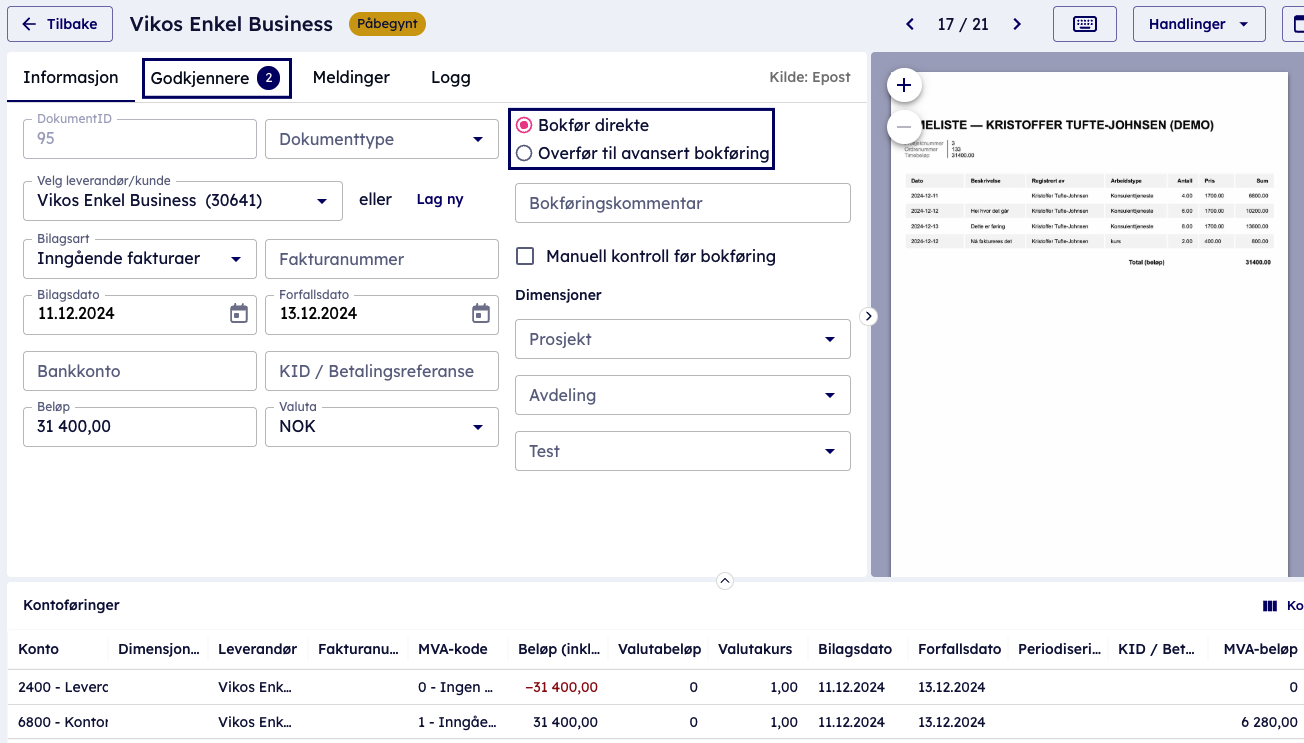Enable Manuell kontroll før bokføring checkbox
The image size is (1304, 743).
tap(525, 257)
